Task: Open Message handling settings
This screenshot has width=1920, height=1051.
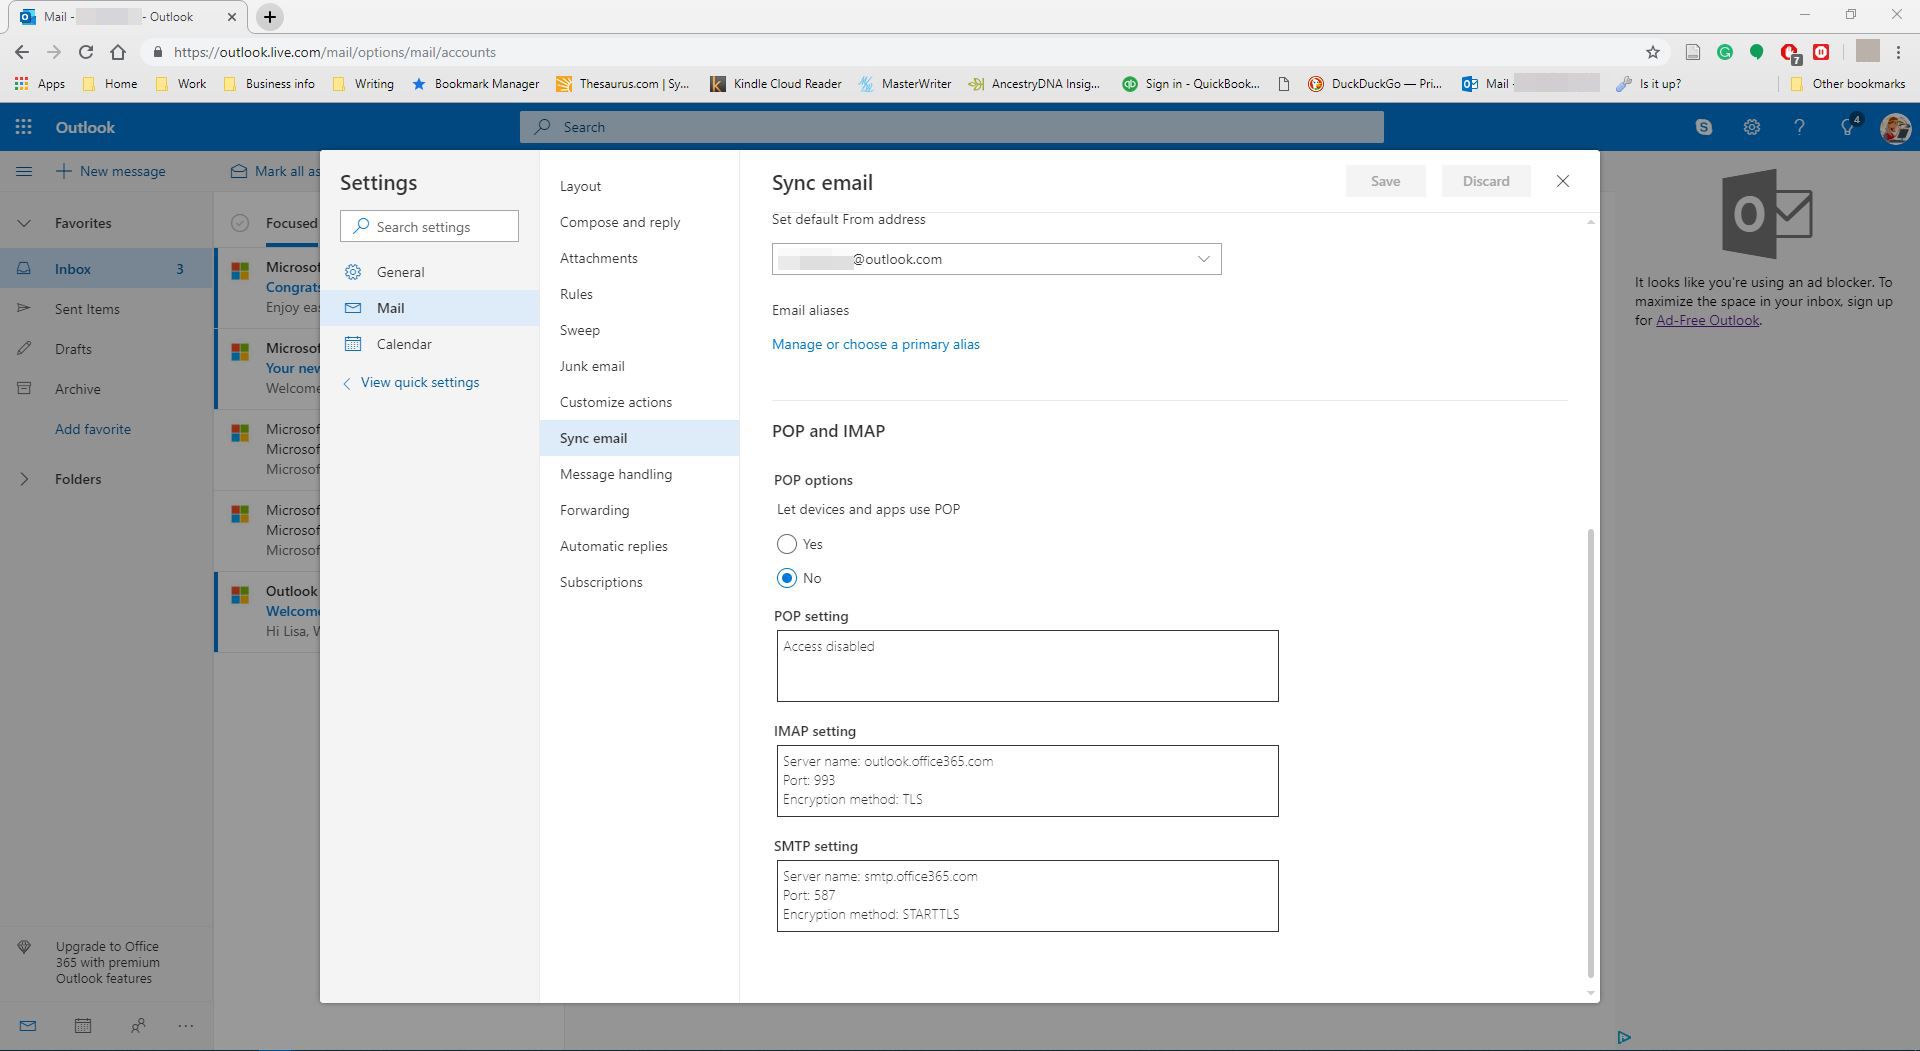Action: point(639,474)
